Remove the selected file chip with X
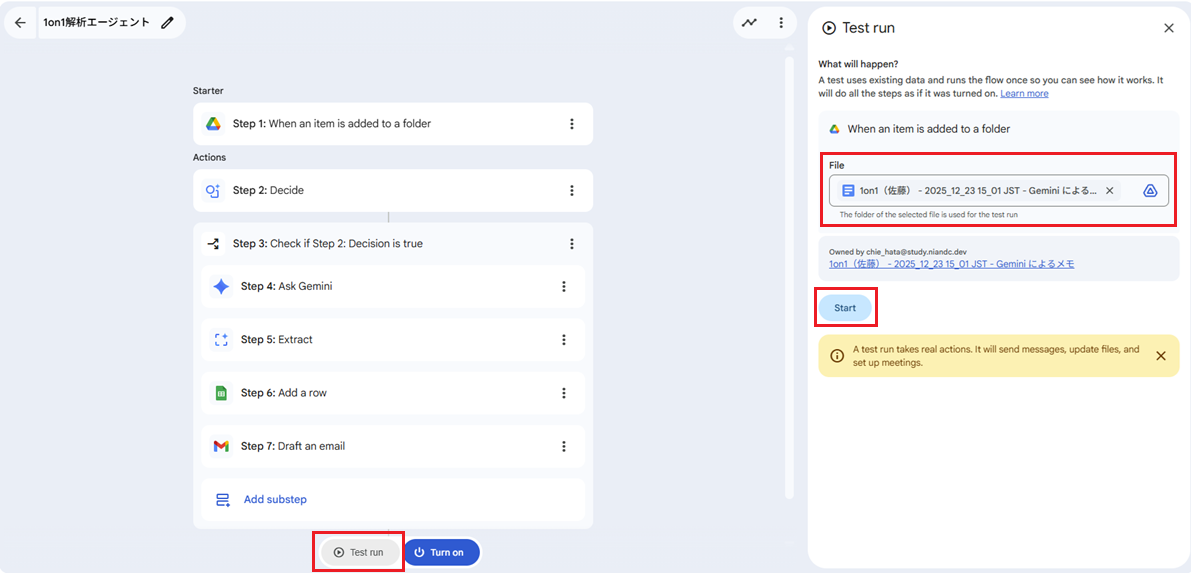Viewport: 1191px width, 573px height. pos(1109,191)
